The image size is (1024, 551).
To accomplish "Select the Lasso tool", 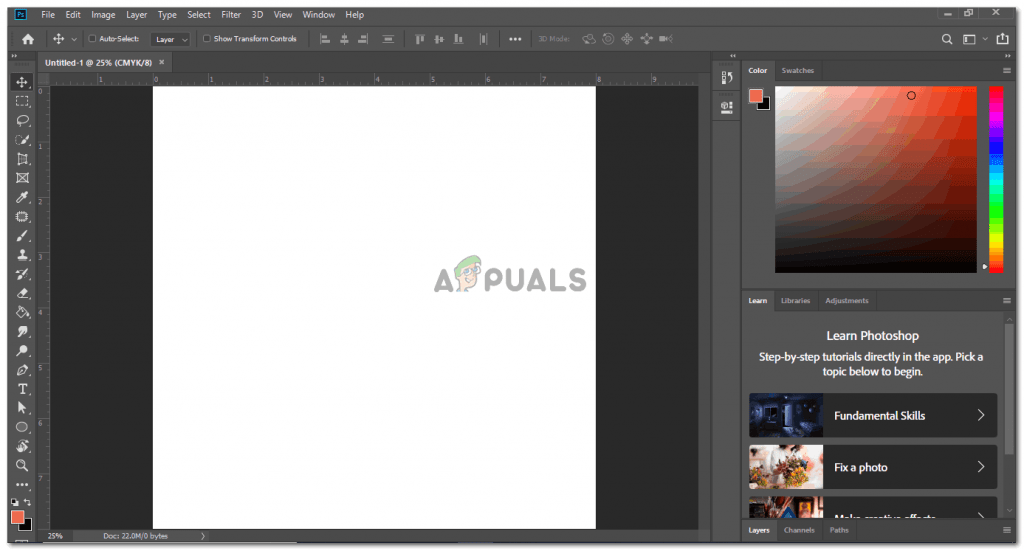I will 22,121.
